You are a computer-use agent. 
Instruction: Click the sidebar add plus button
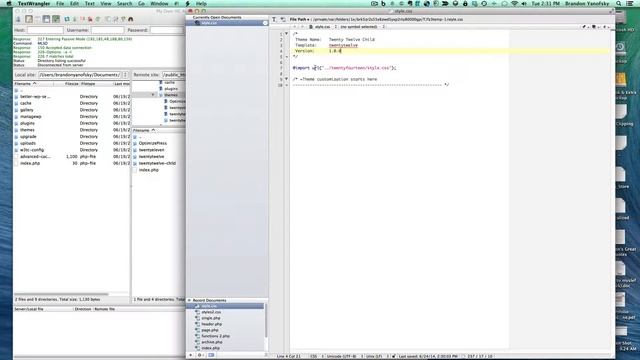click(191, 355)
